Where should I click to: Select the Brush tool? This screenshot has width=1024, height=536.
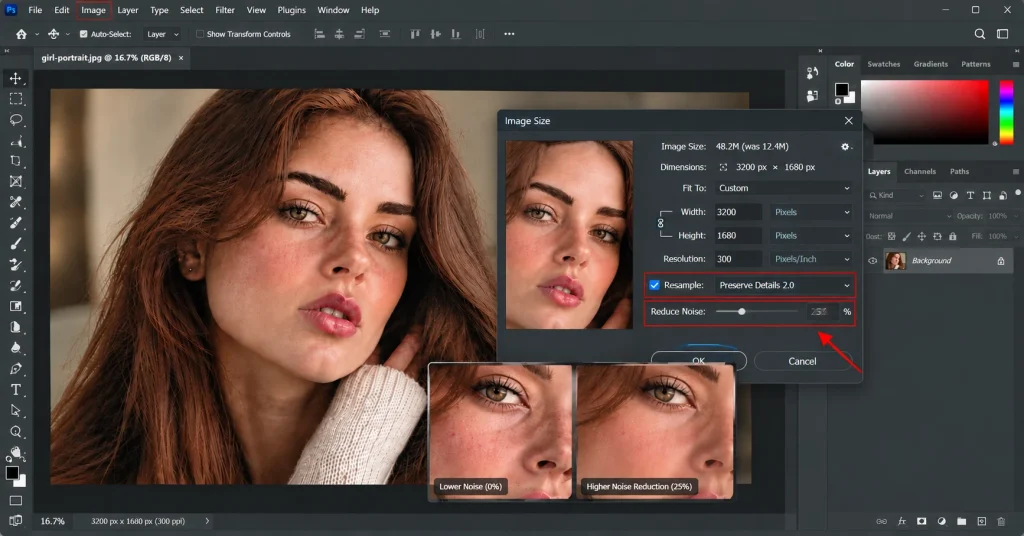16,244
